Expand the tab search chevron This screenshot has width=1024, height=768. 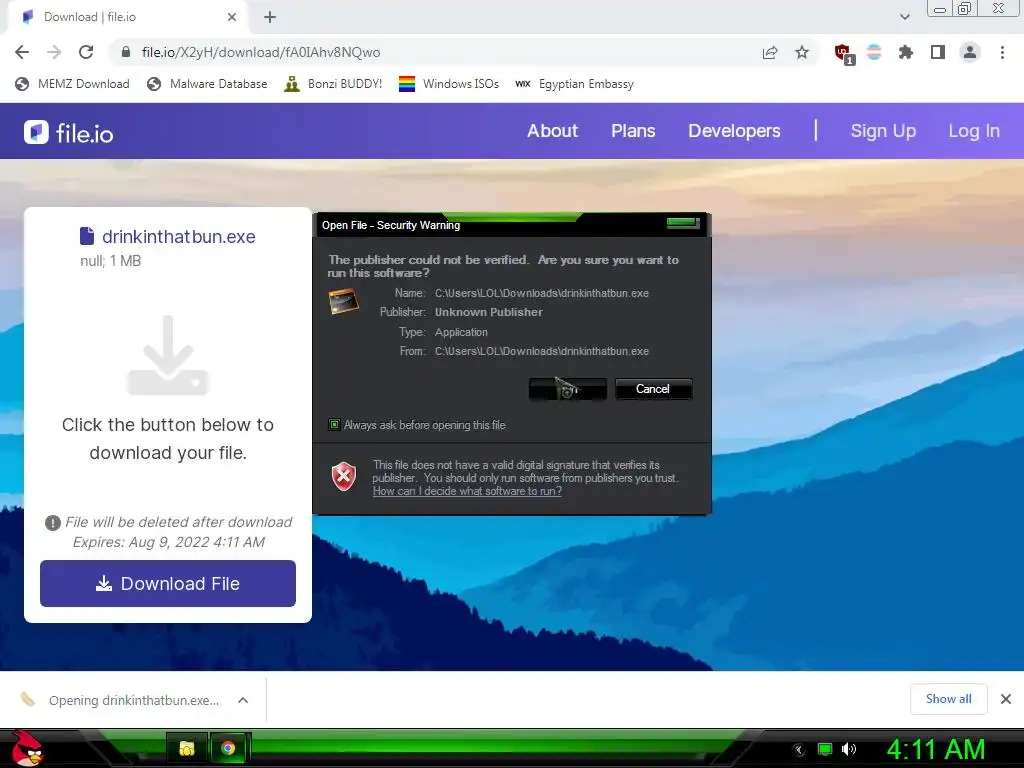pyautogui.click(x=904, y=17)
